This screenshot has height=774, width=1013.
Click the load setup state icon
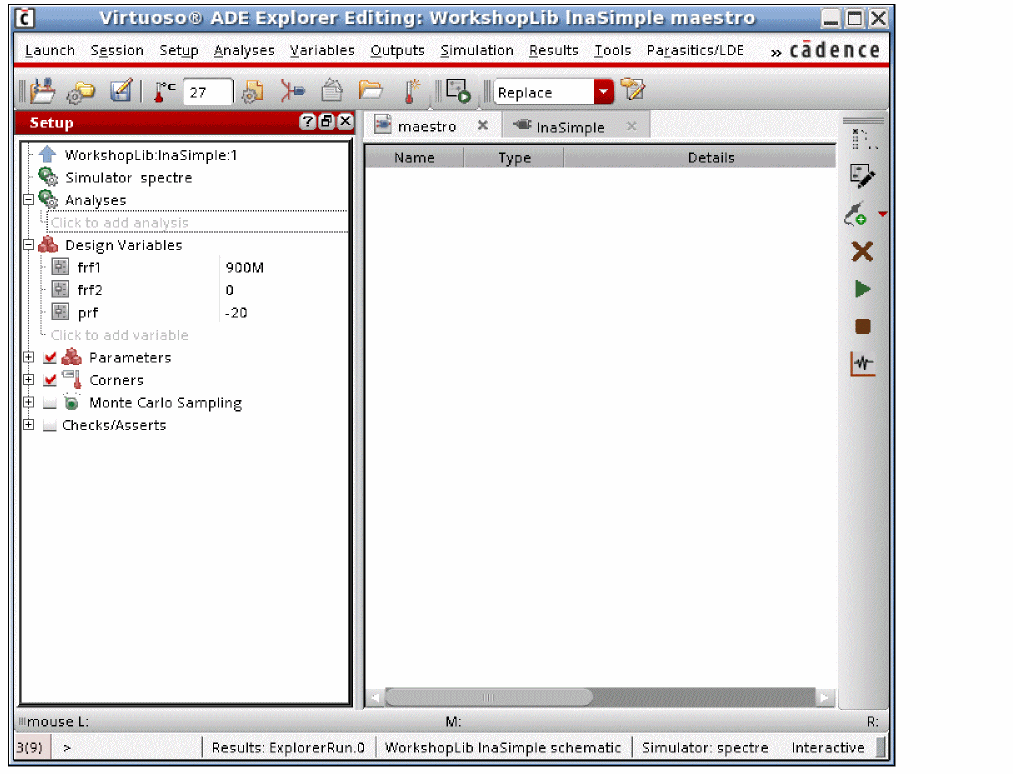[43, 91]
